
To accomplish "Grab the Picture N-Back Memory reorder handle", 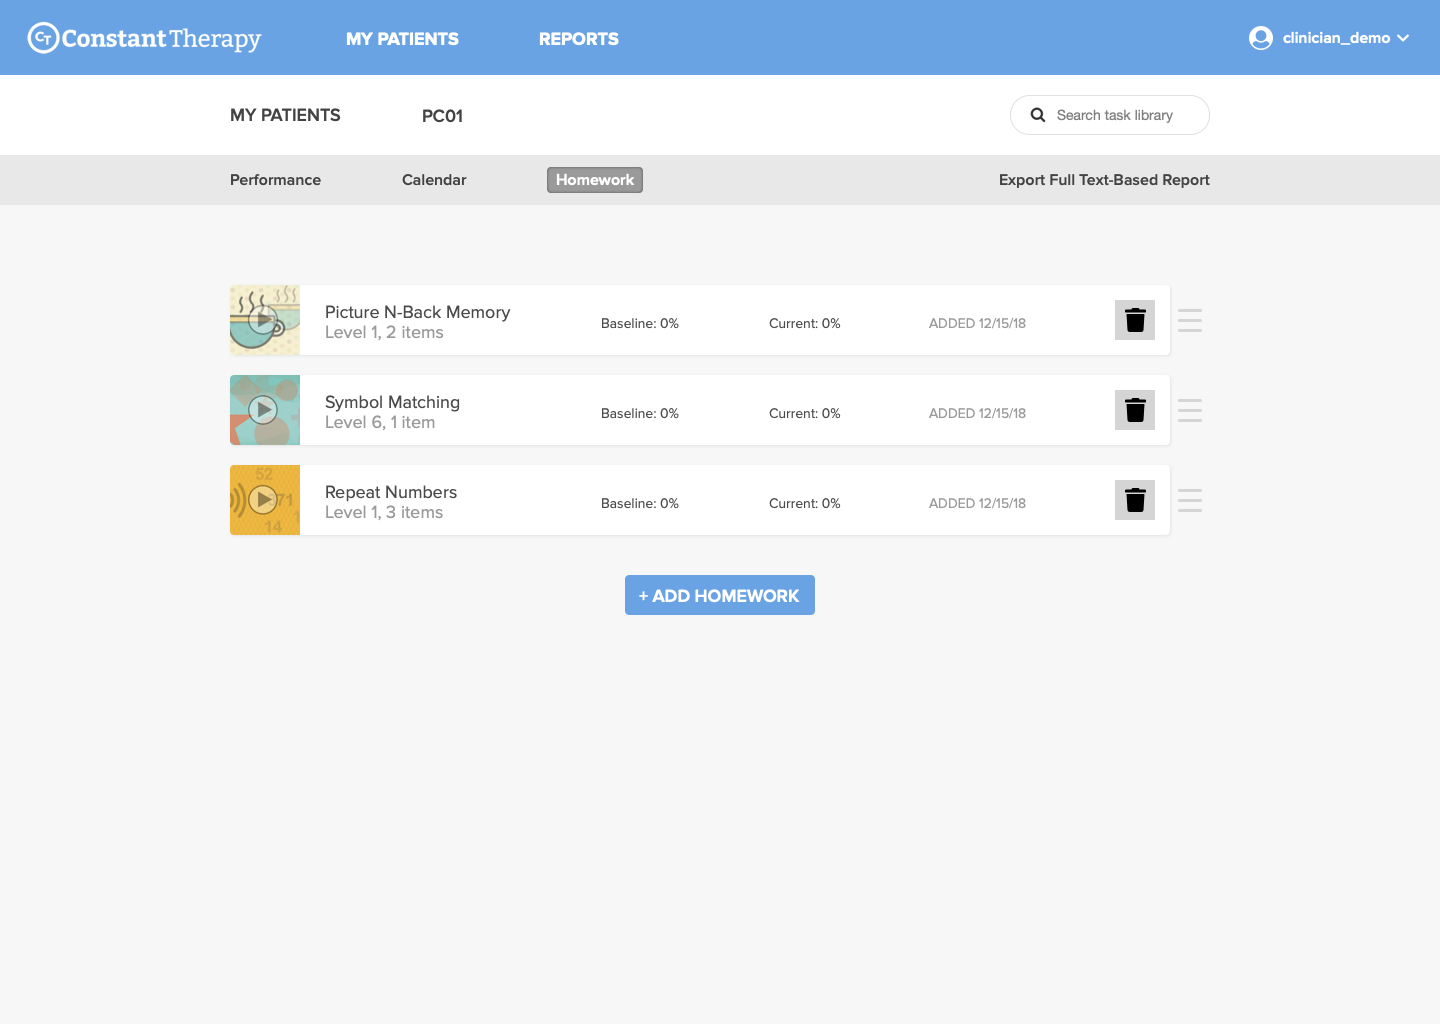I will (x=1190, y=320).
